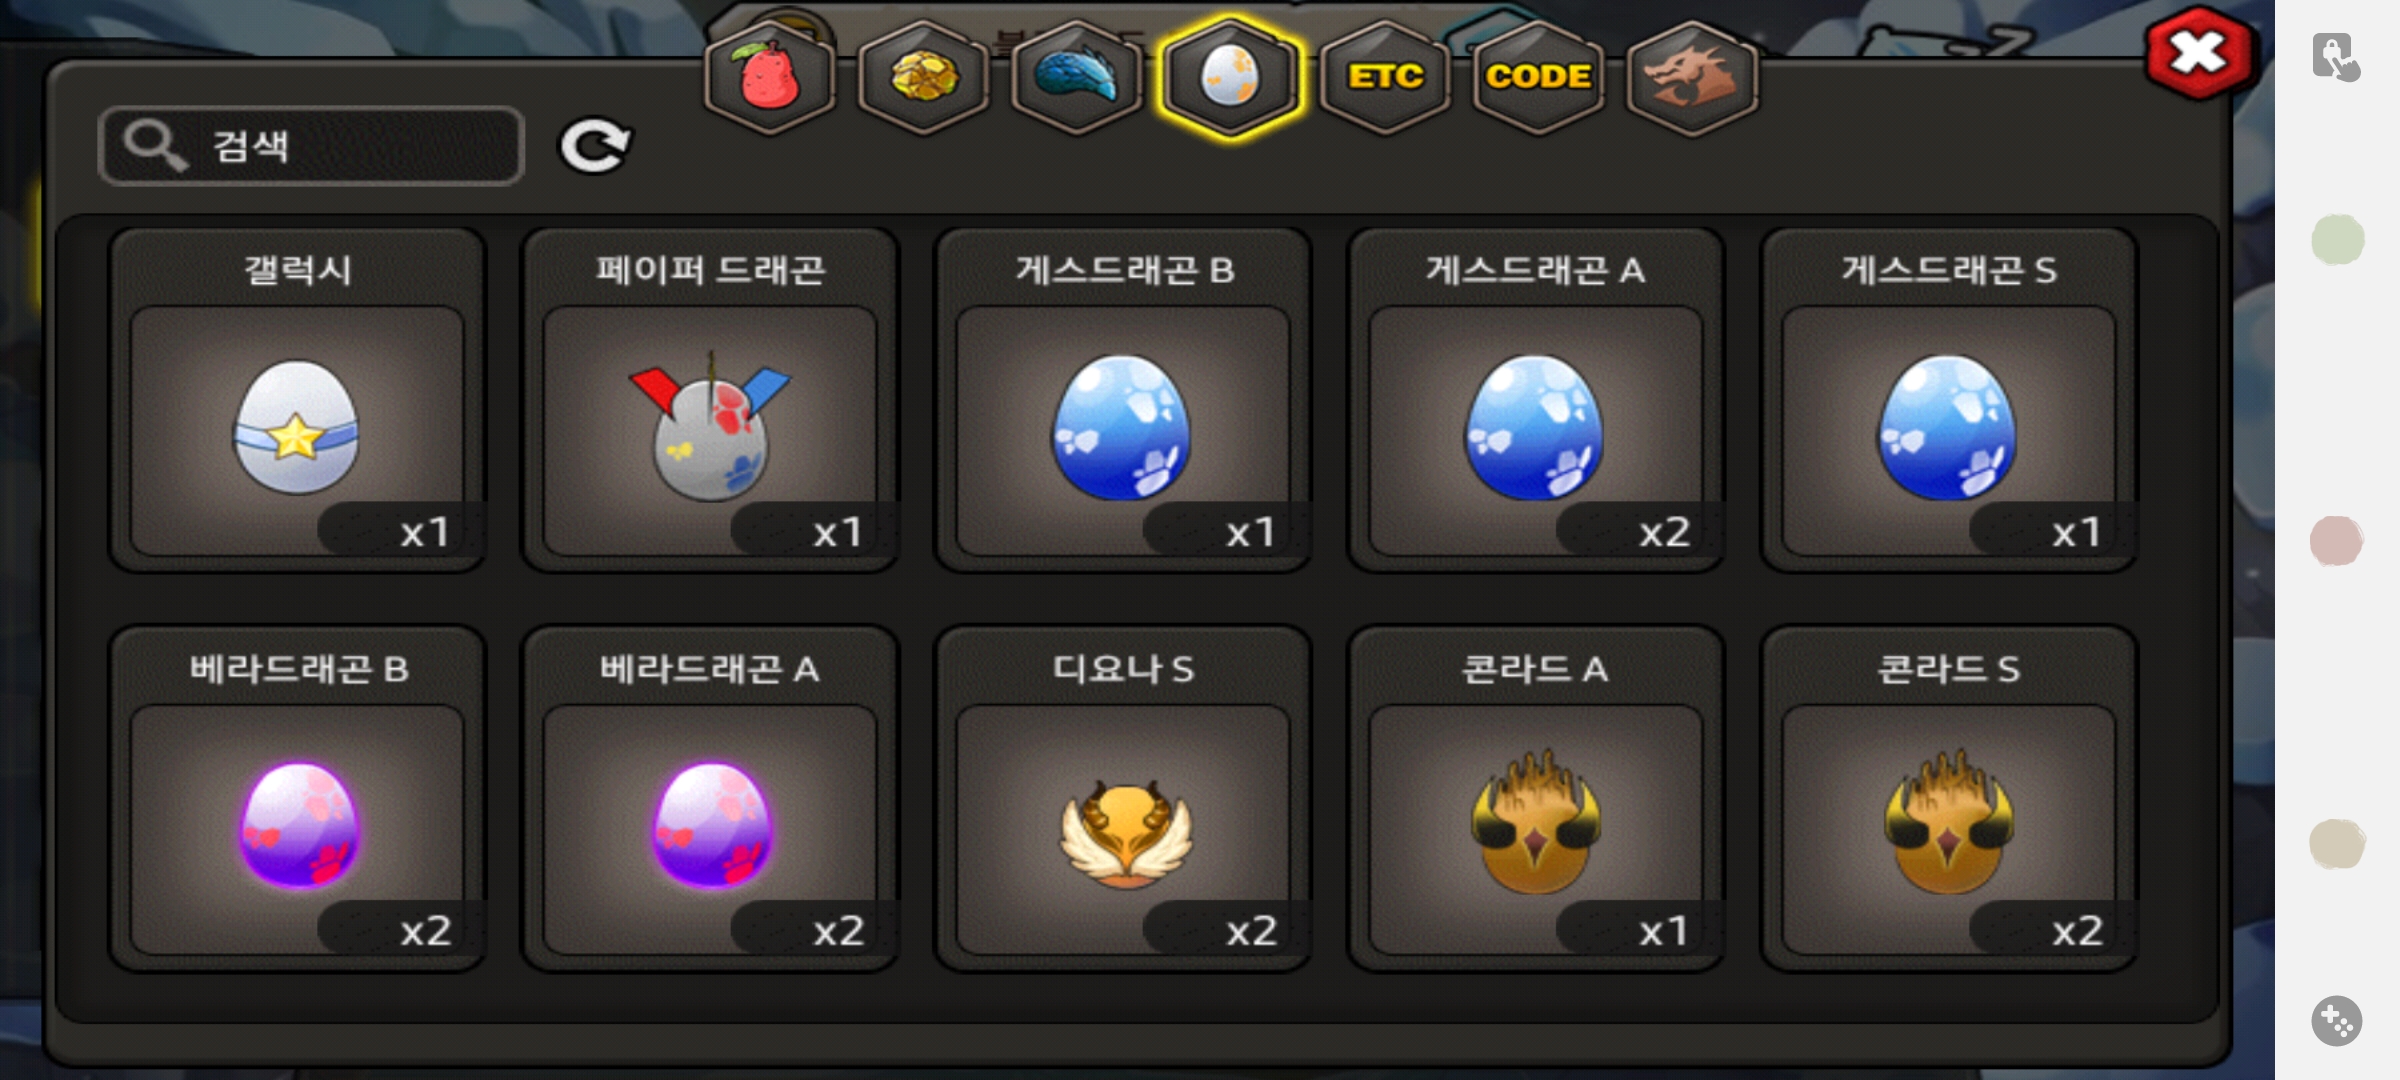Select the 갤럭시 star egg

coord(297,400)
